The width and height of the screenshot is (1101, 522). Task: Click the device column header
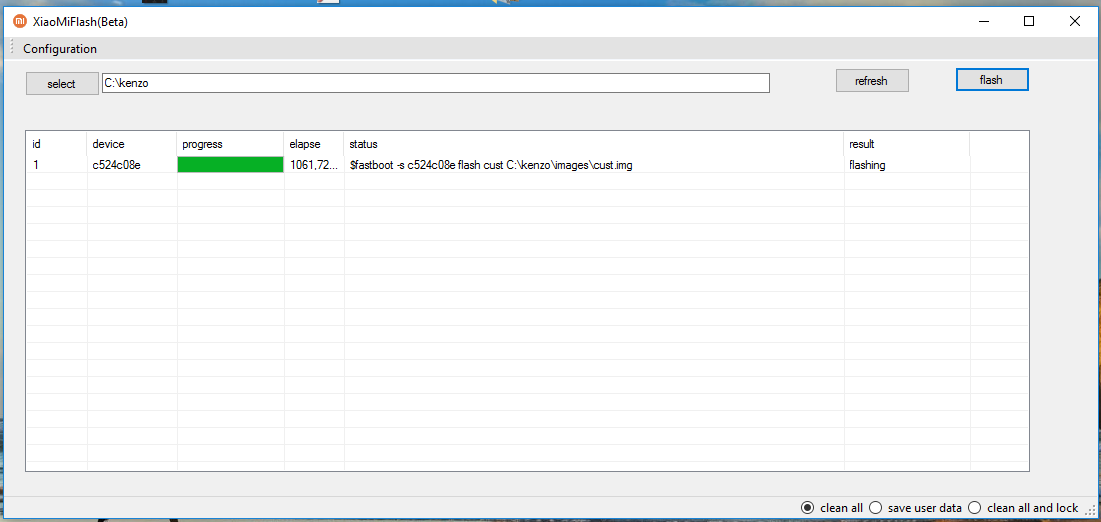(x=132, y=144)
